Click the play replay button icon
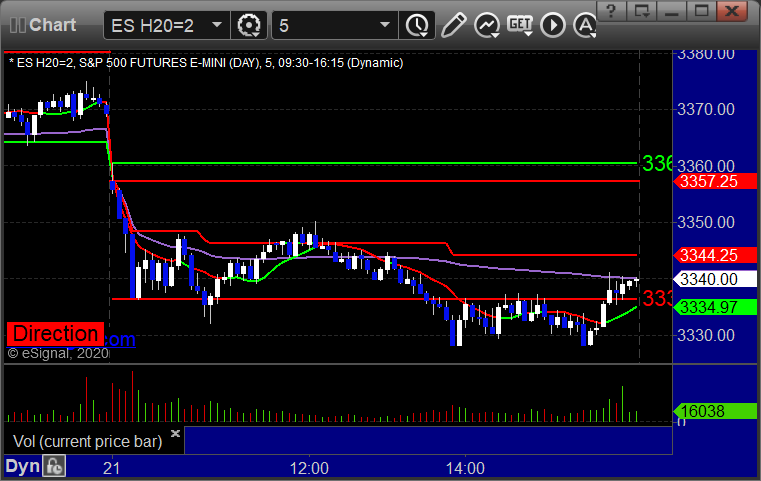 pos(553,25)
